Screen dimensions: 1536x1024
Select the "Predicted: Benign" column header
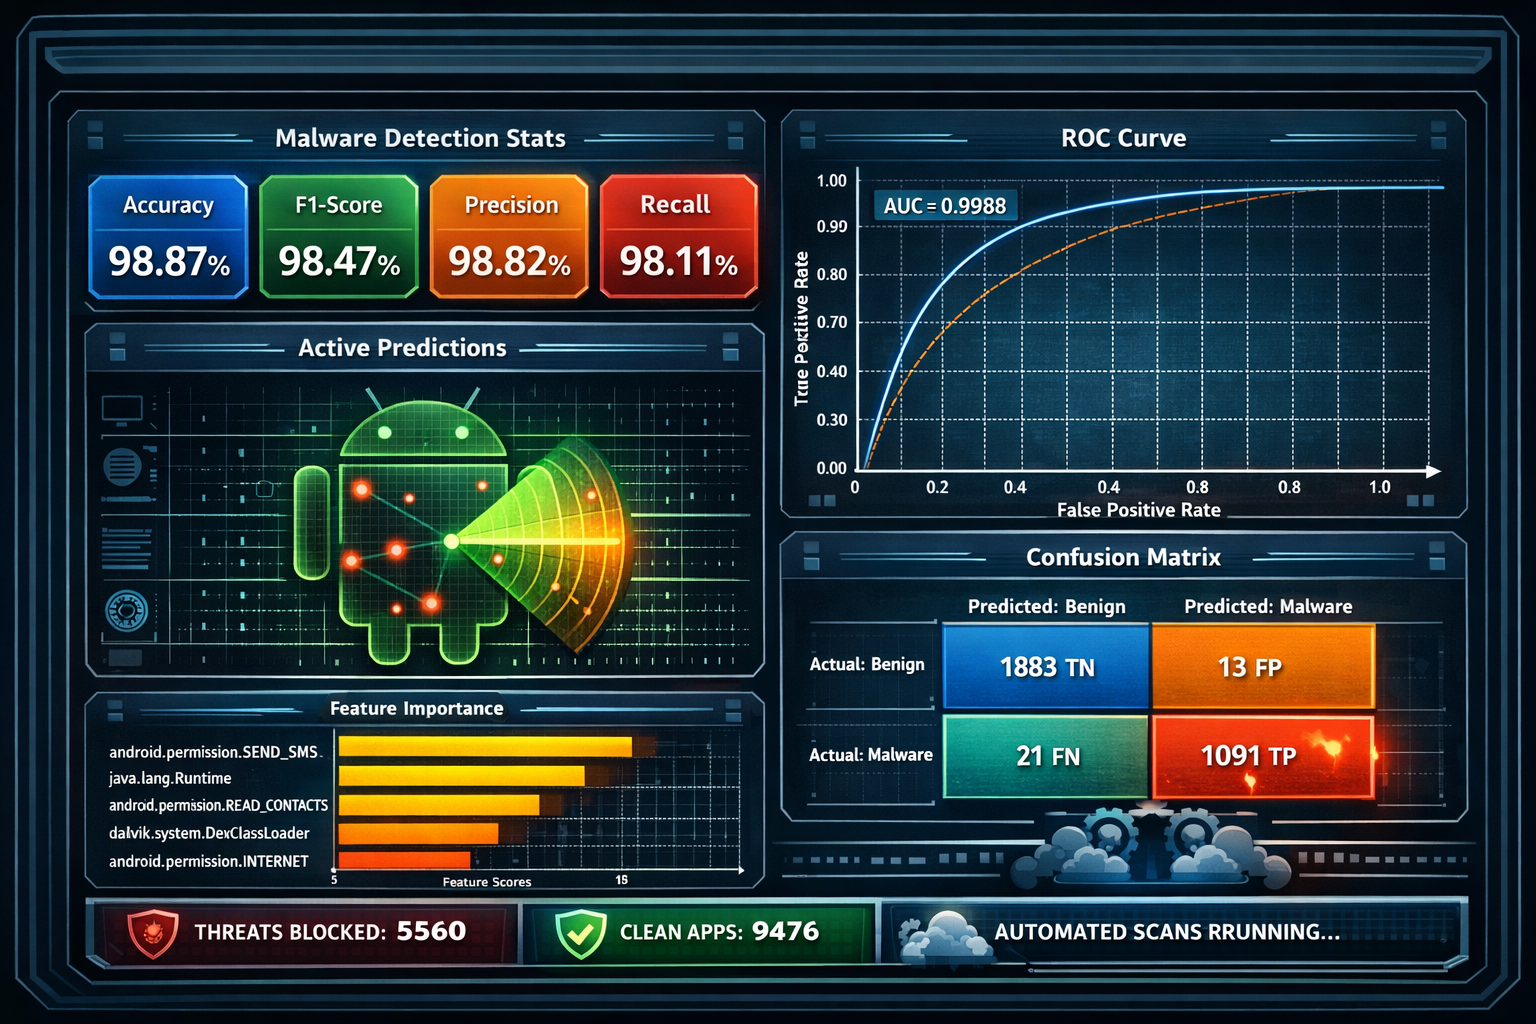[x=1047, y=606]
